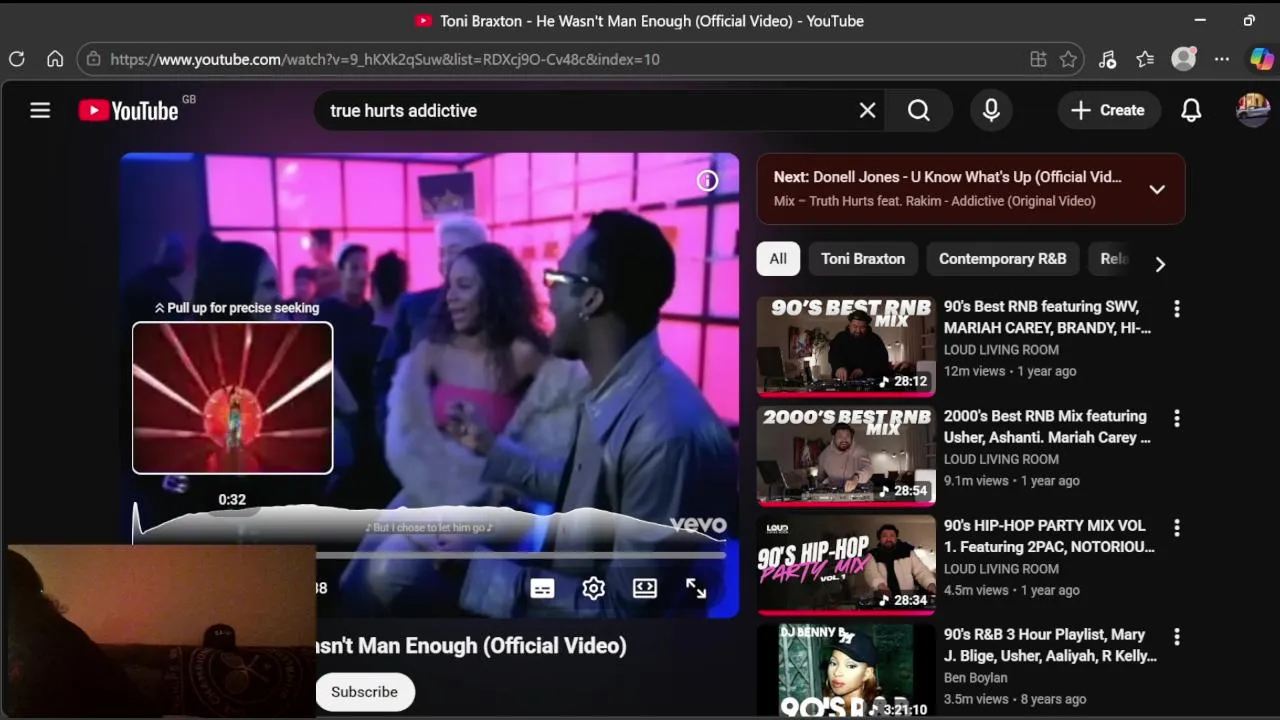Screen dimensions: 1280x720
Task: Open the Copilot sidebar icon
Action: (1262, 59)
